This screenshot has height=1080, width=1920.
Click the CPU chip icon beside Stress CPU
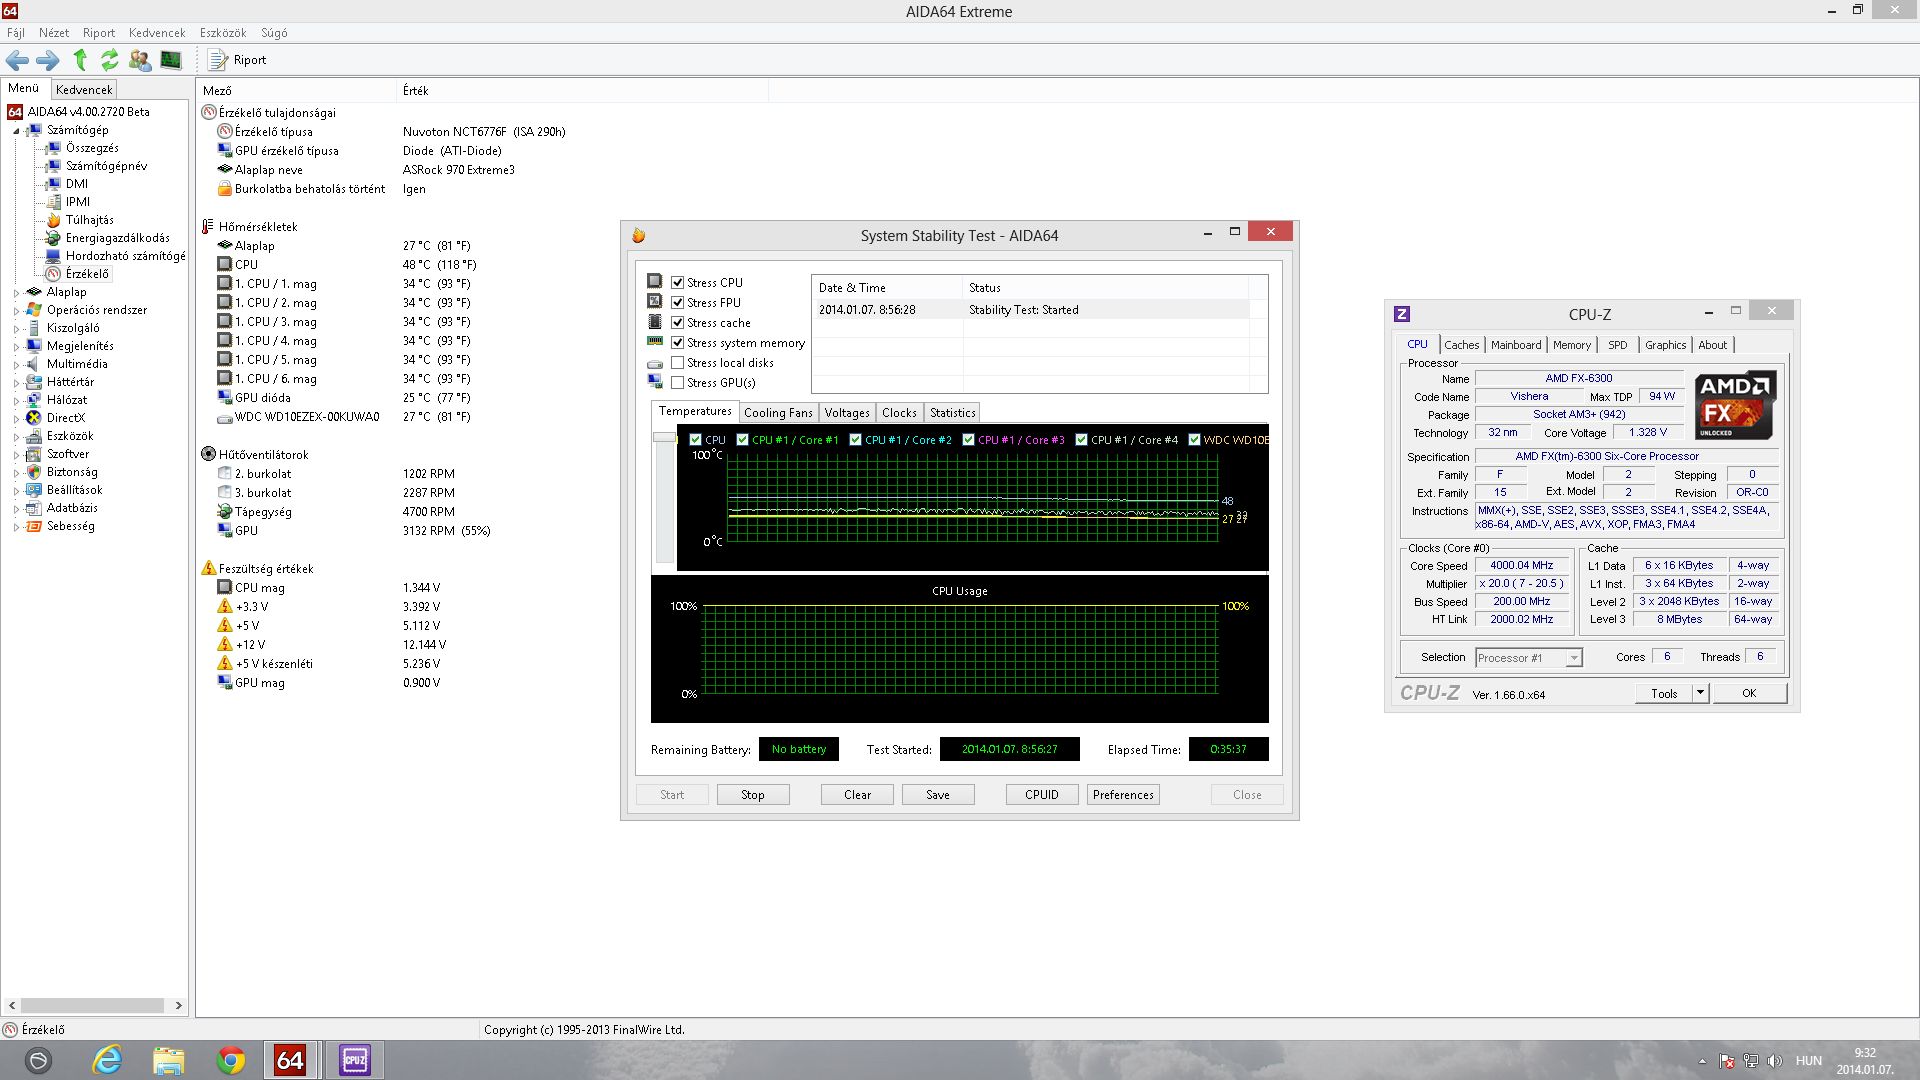pos(655,282)
